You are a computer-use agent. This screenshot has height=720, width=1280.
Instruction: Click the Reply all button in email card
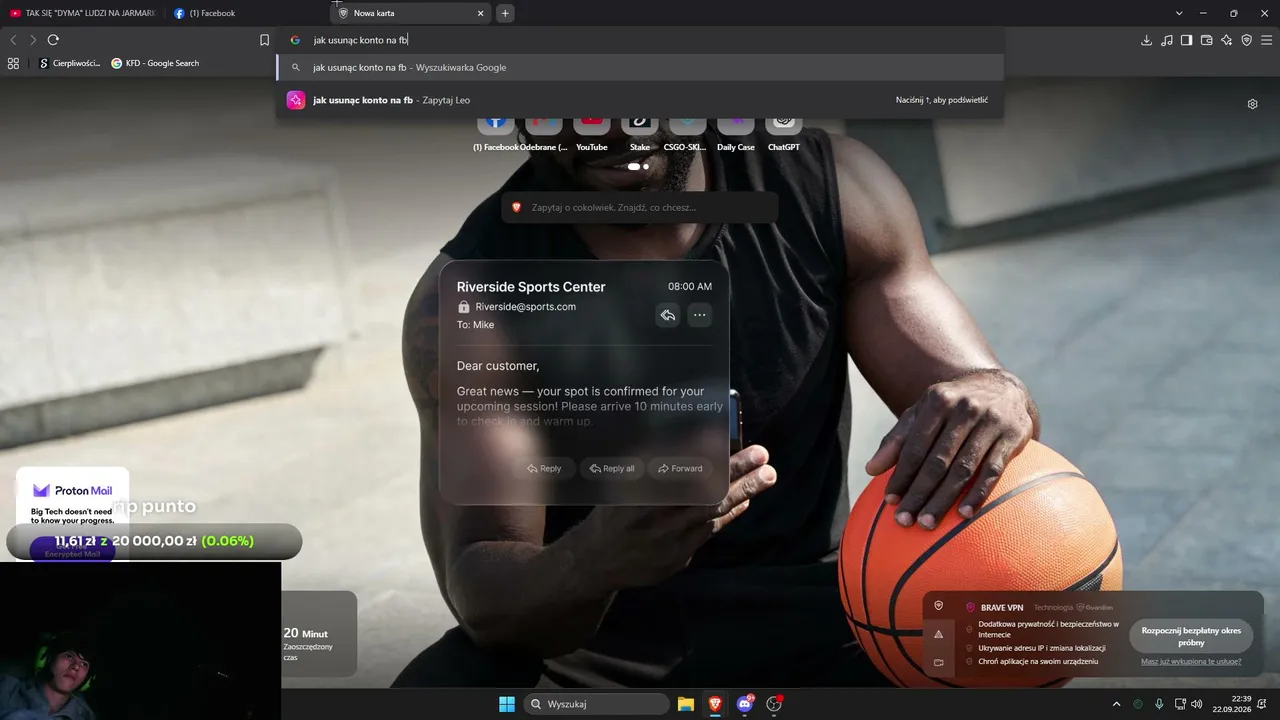[x=612, y=468]
